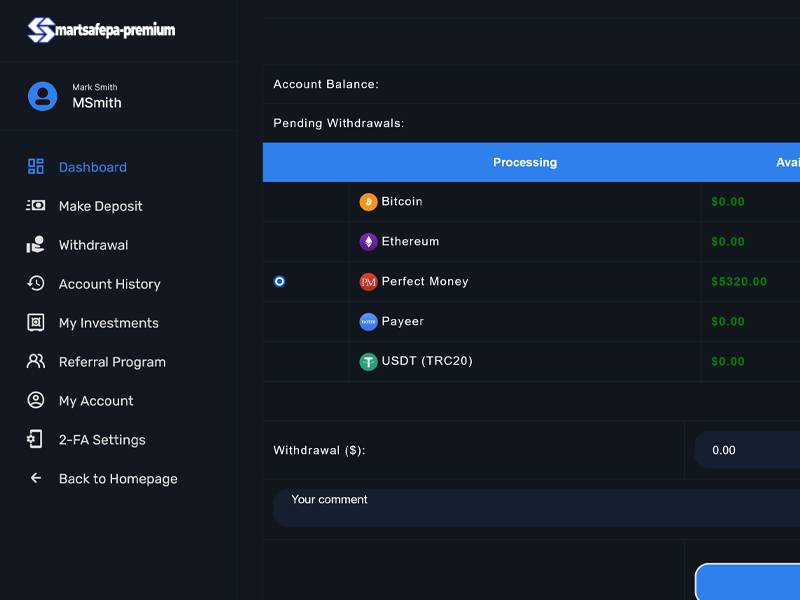The width and height of the screenshot is (800, 600).
Task: Go to Make Deposit page
Action: (x=100, y=206)
